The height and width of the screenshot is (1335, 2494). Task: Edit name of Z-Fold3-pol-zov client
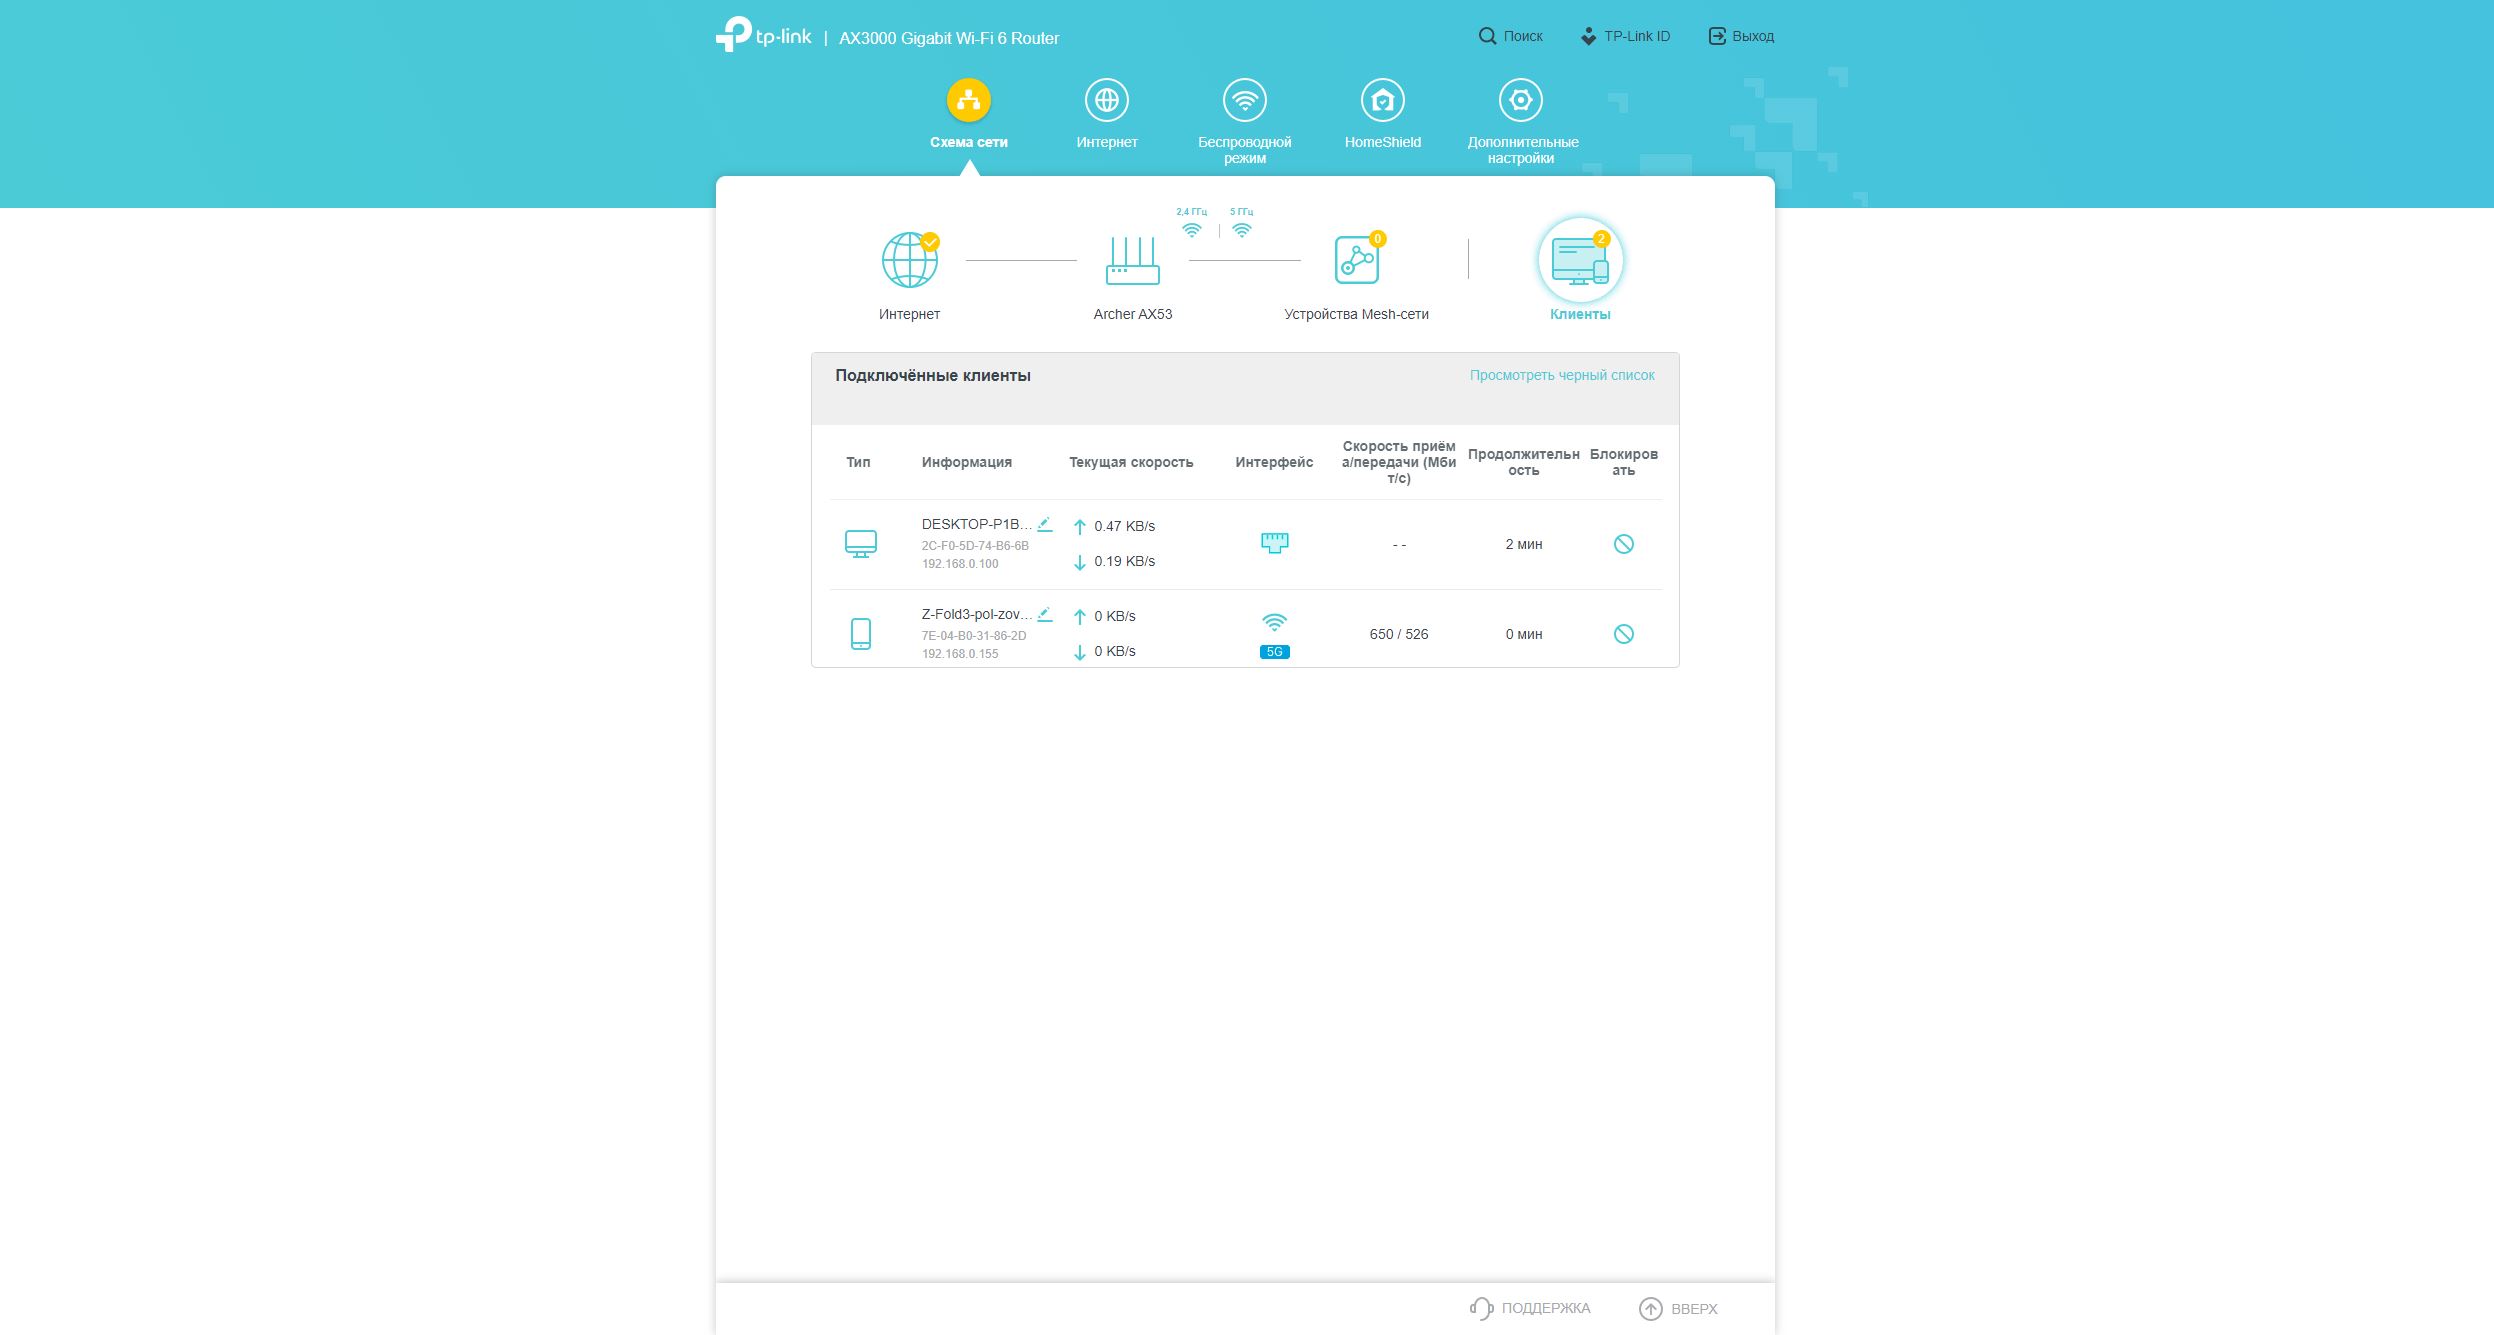tap(1044, 613)
